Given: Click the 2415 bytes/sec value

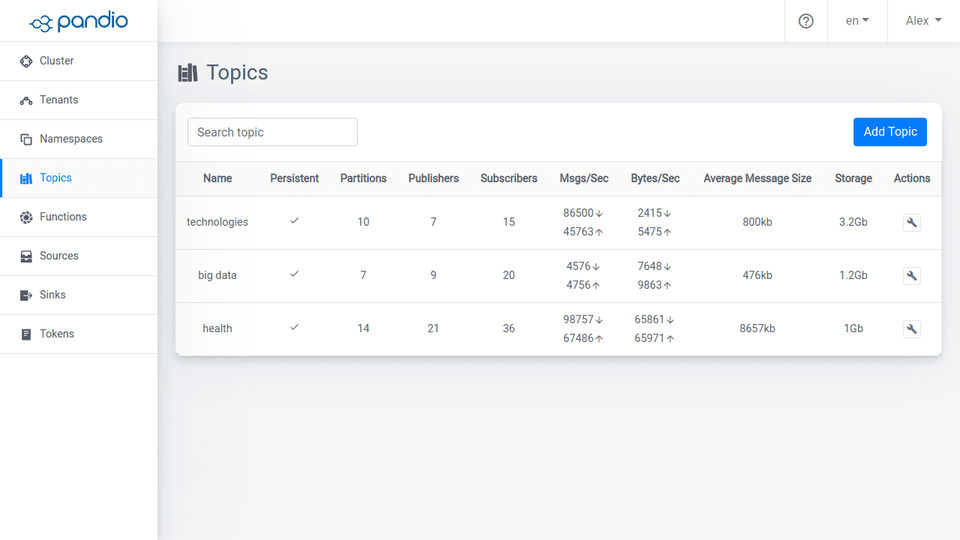Looking at the screenshot, I should coord(650,213).
